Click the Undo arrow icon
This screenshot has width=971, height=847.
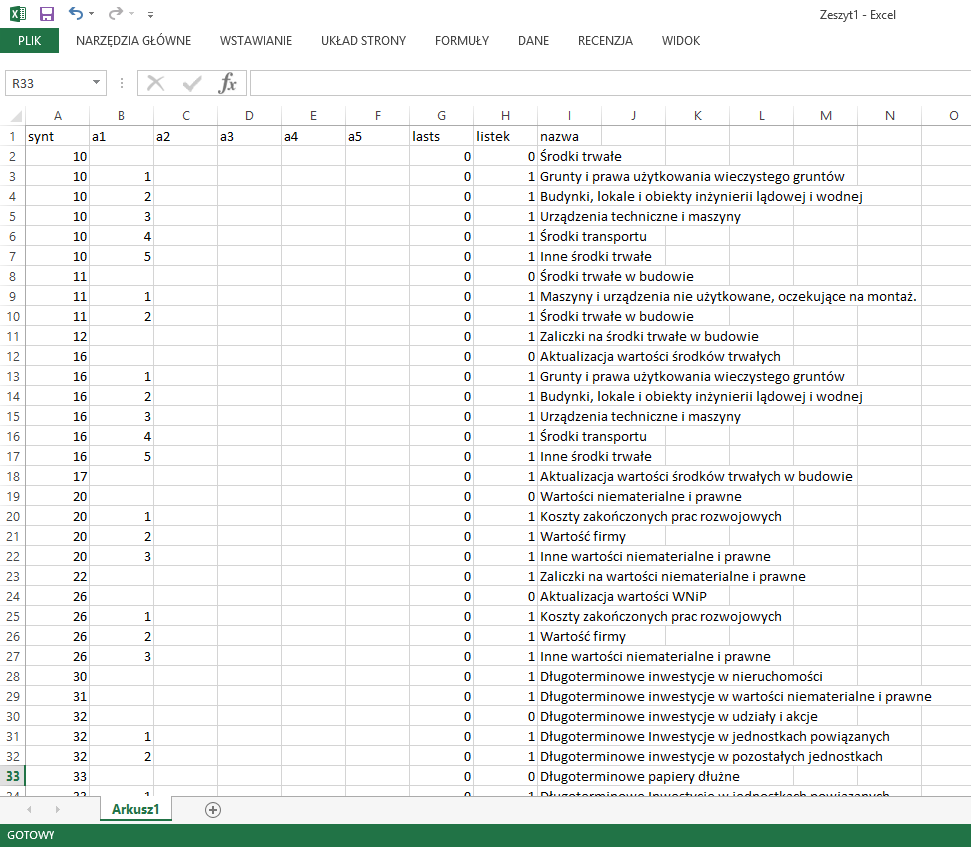tap(76, 14)
